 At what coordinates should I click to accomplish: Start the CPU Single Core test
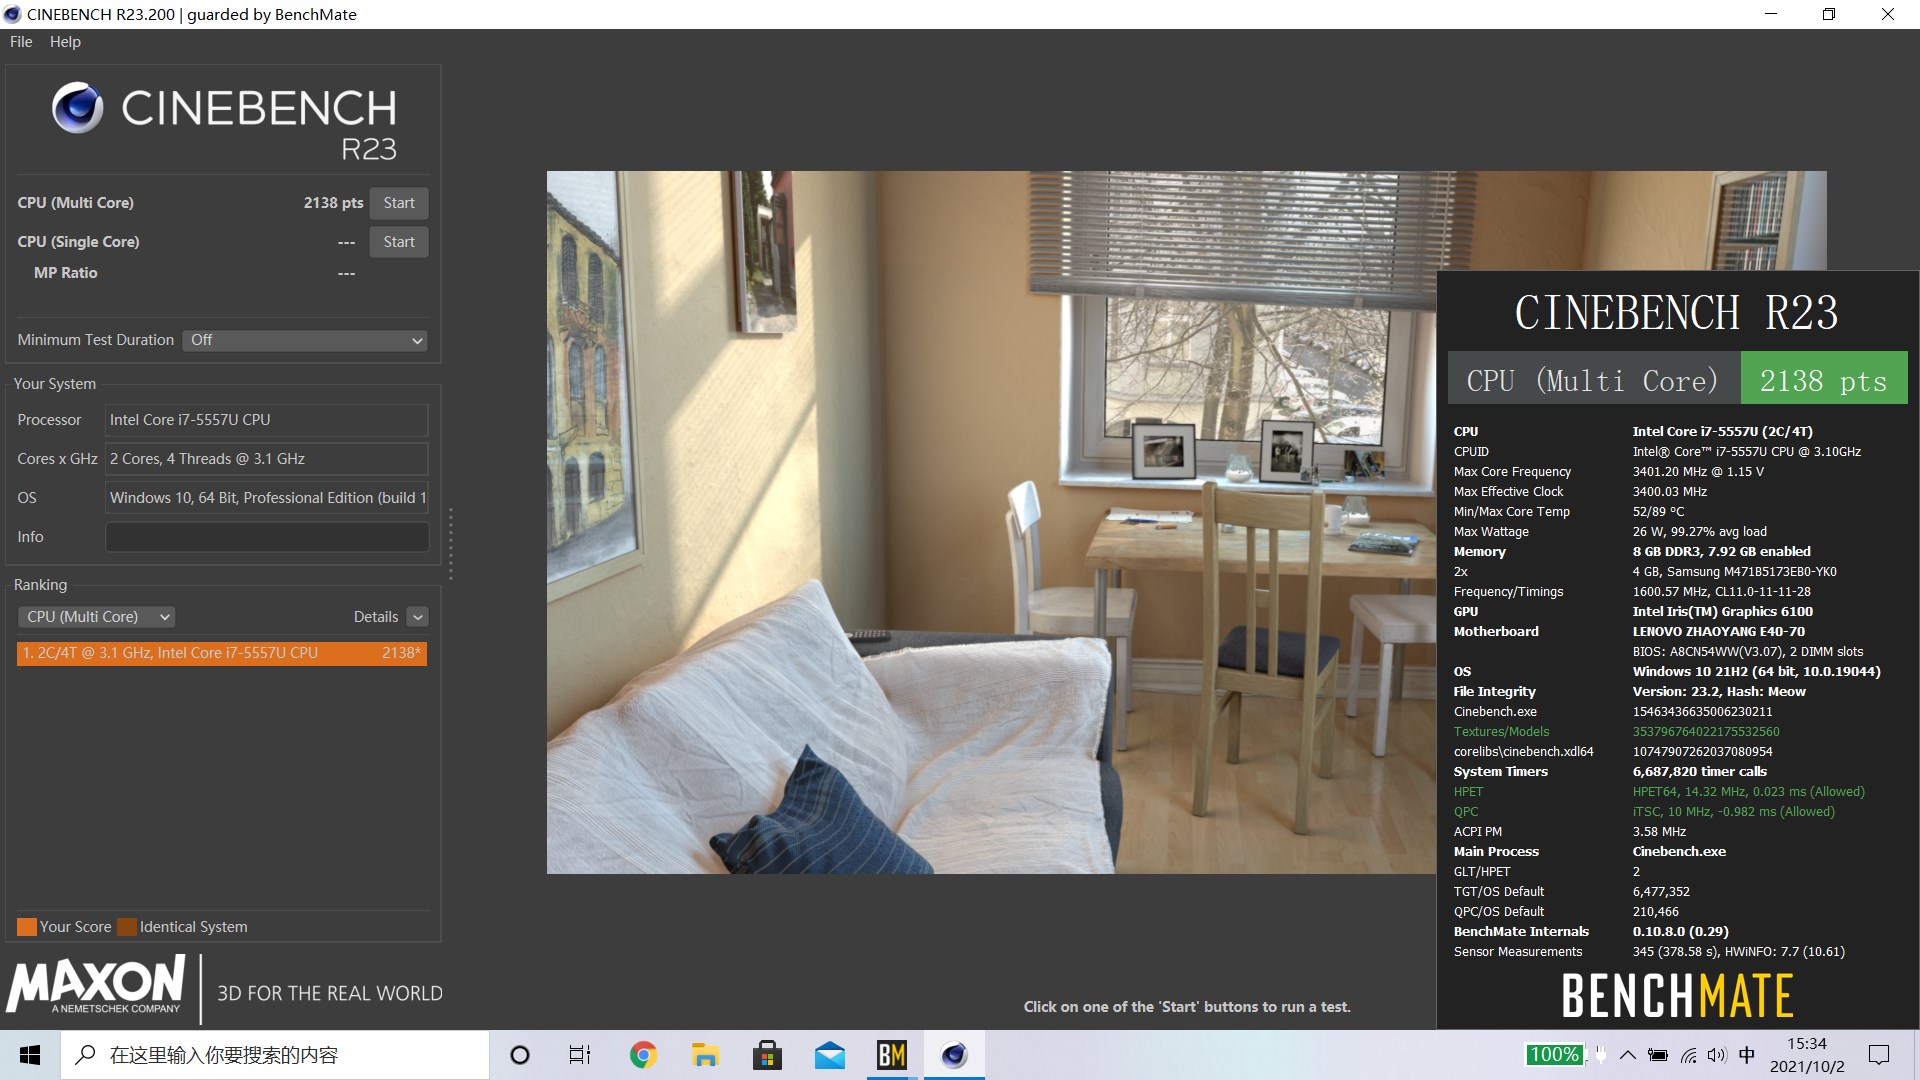pyautogui.click(x=398, y=242)
